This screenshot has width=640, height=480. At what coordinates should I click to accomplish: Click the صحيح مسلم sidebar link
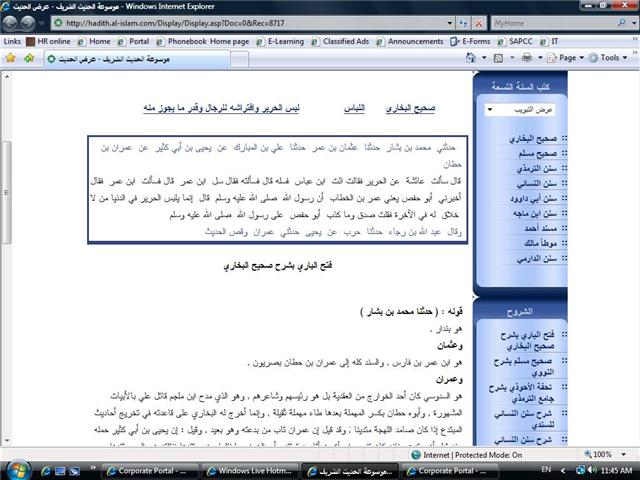pos(528,156)
